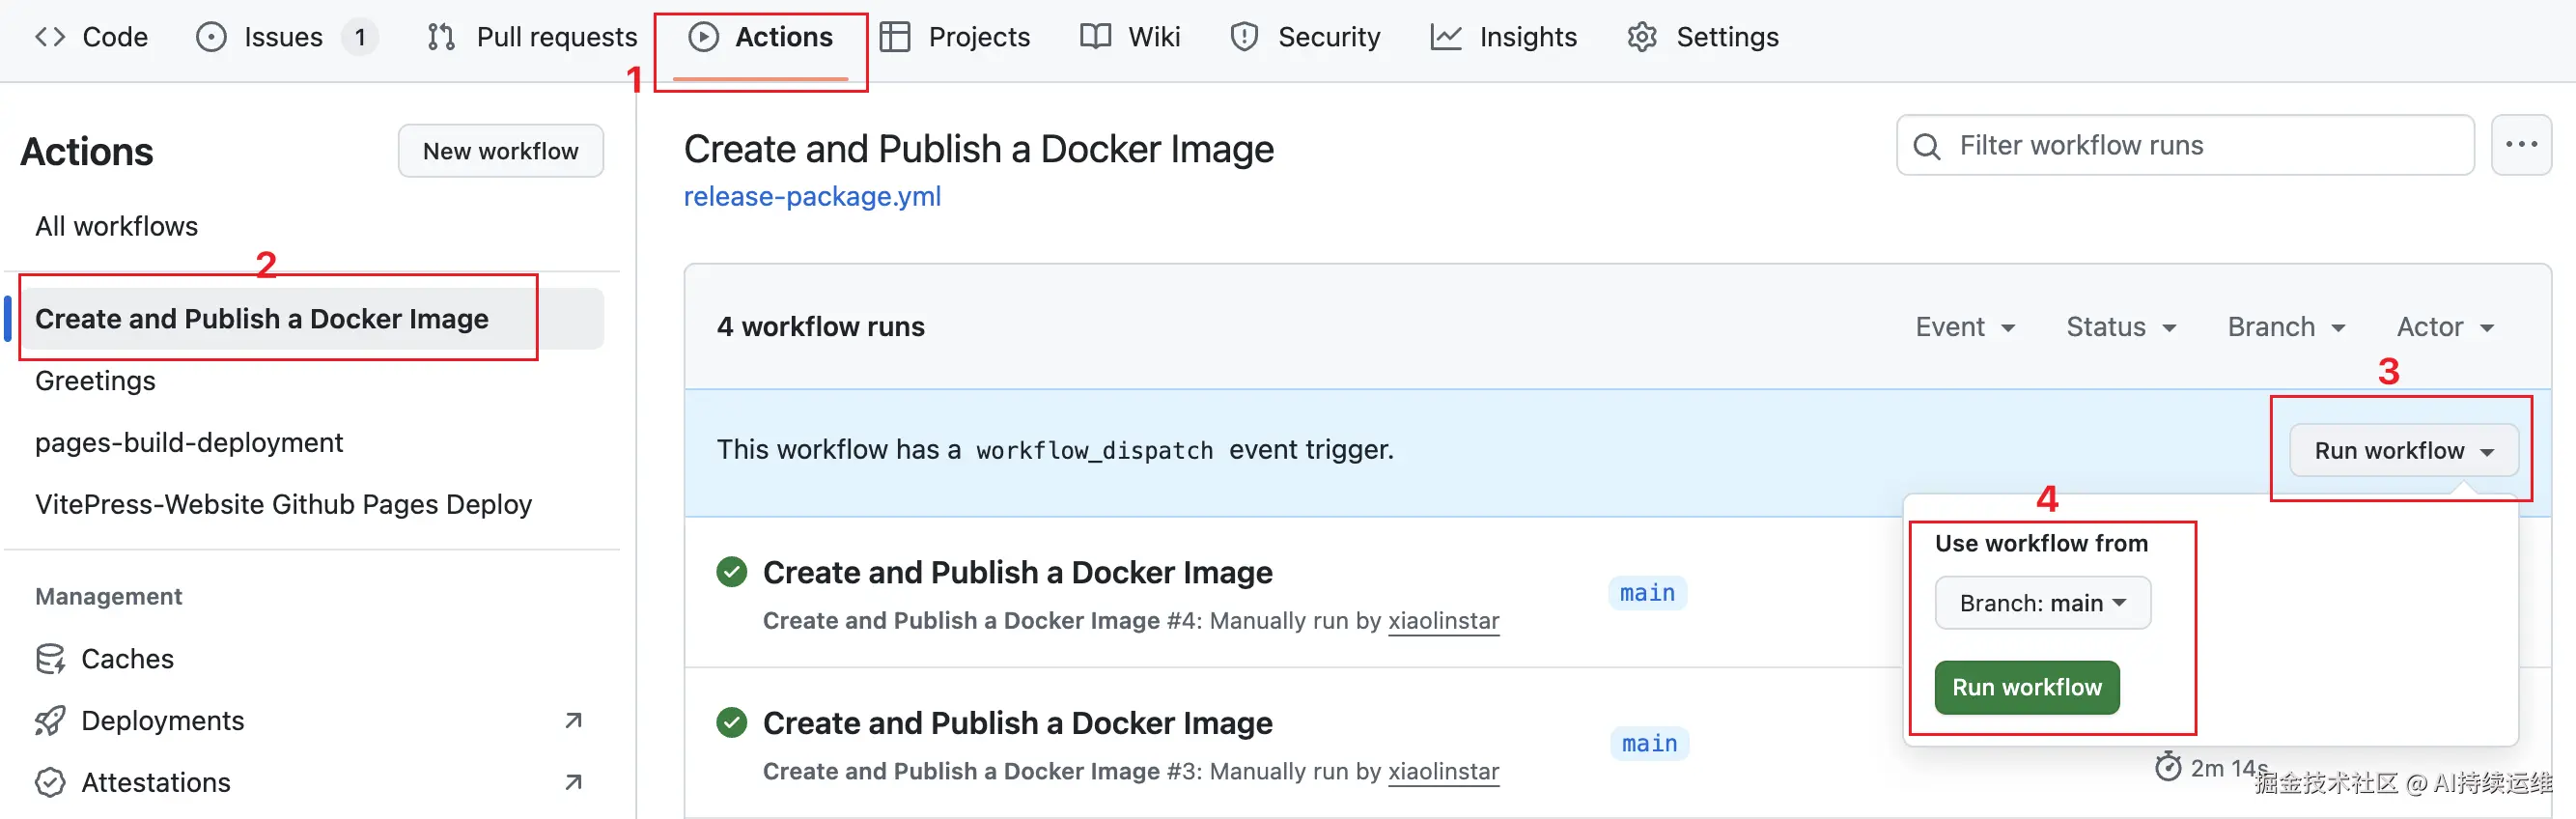
Task: Open run #3 Create and Publish a Docker Image
Action: [1017, 723]
